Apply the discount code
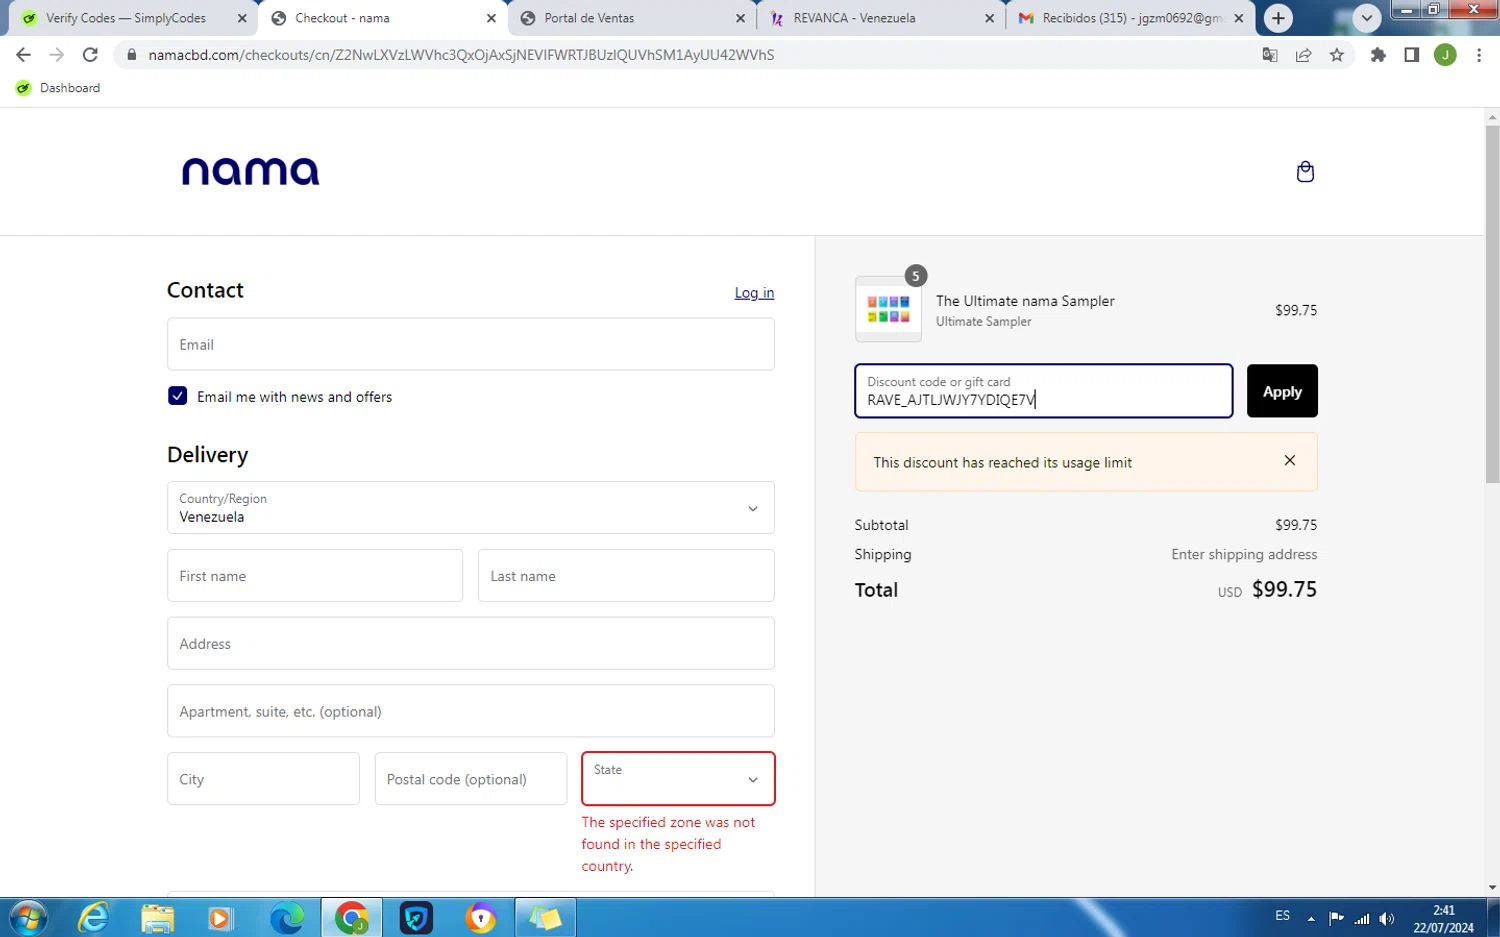 (1282, 391)
